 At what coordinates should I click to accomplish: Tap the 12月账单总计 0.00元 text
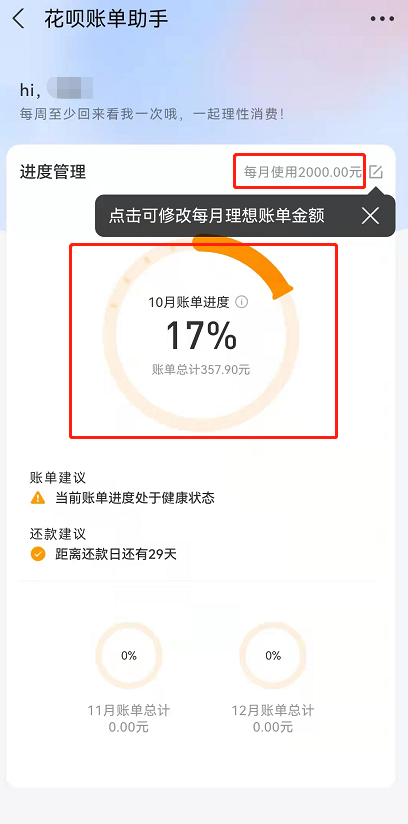tap(273, 719)
